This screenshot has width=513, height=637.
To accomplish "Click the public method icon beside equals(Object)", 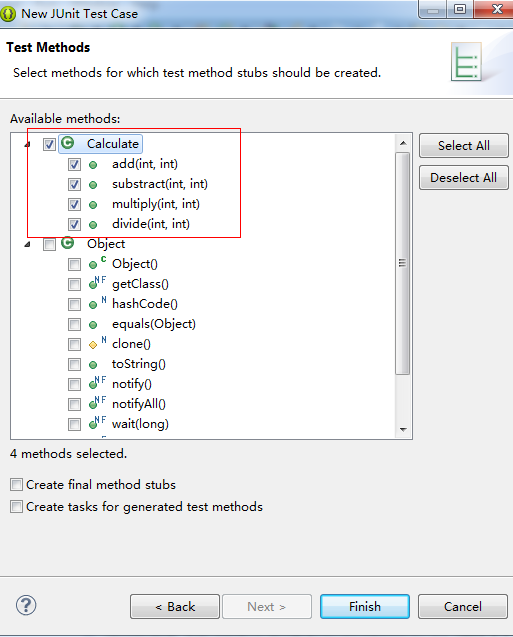I will coord(93,325).
